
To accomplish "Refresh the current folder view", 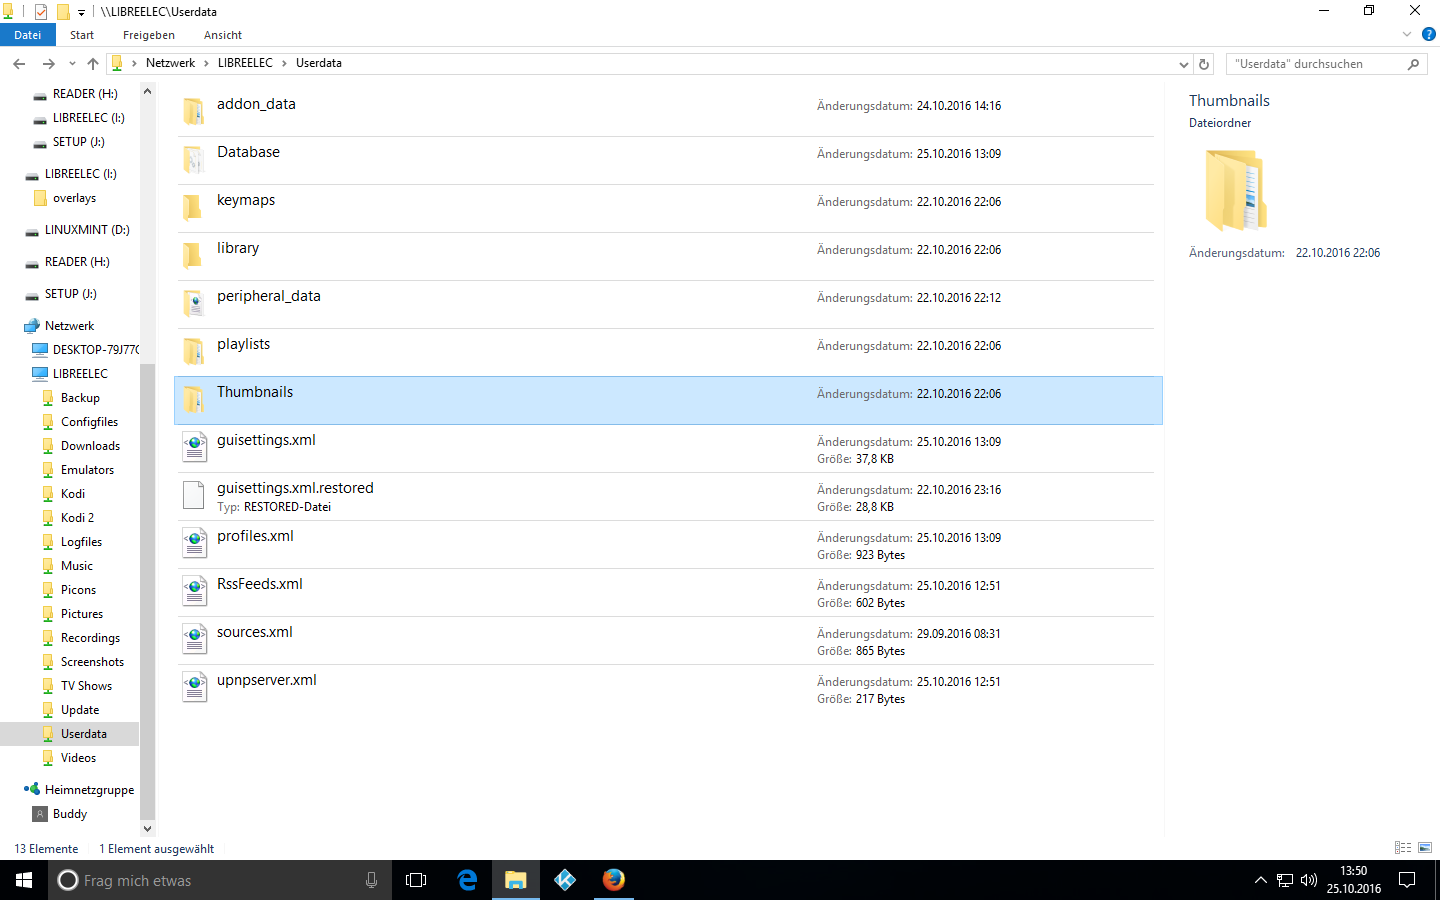I will [x=1204, y=64].
